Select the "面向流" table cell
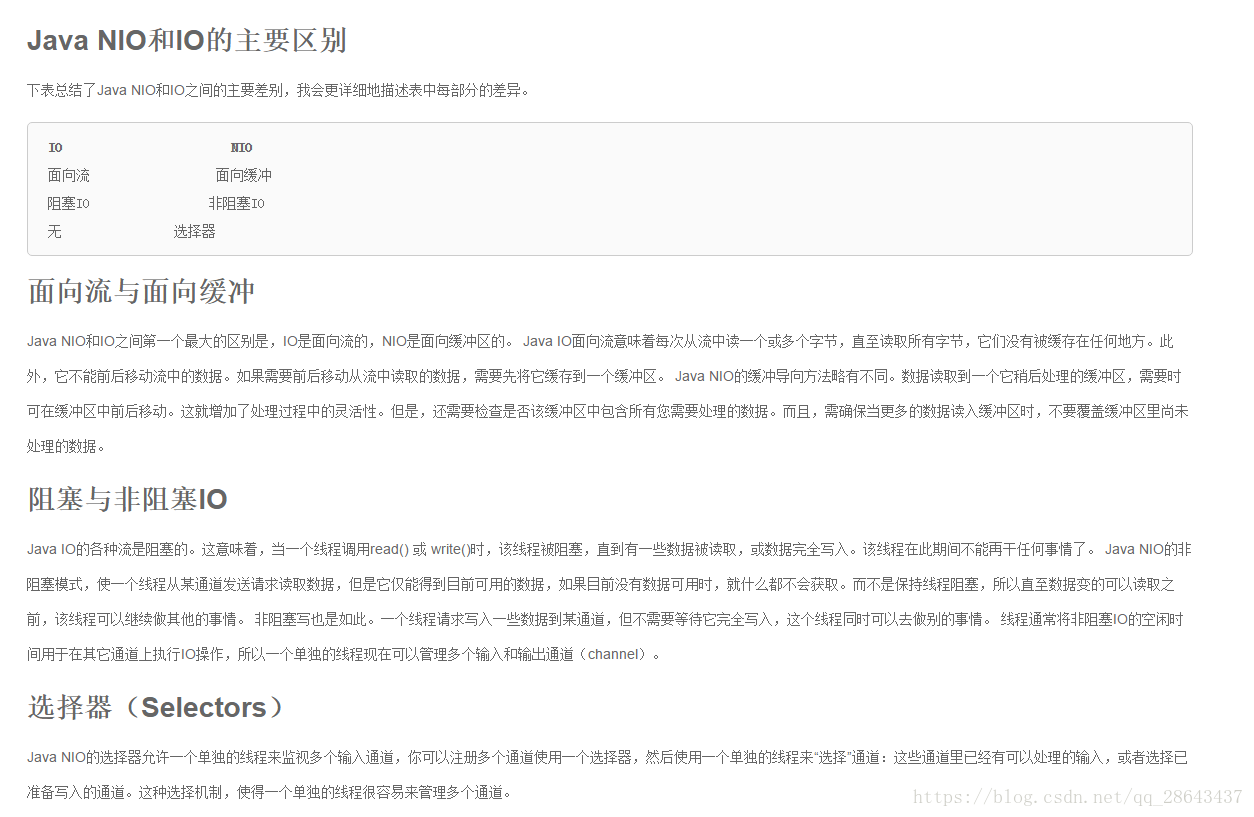 69,175
